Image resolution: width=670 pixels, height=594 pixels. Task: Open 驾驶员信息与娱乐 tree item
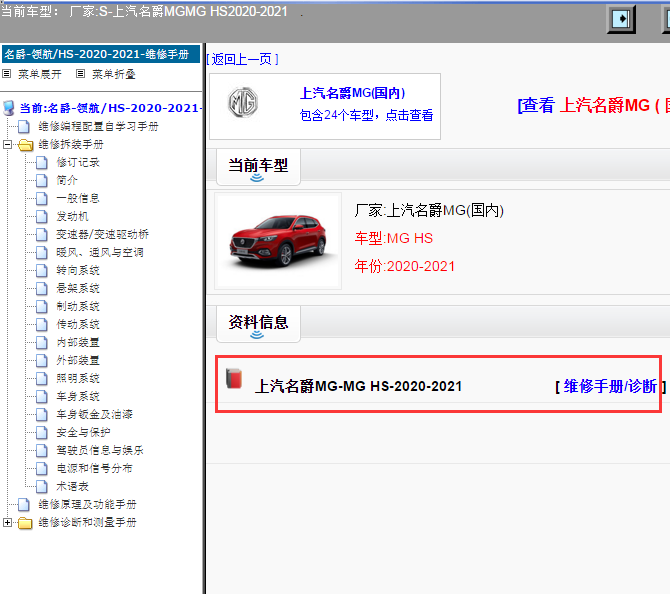coord(100,450)
